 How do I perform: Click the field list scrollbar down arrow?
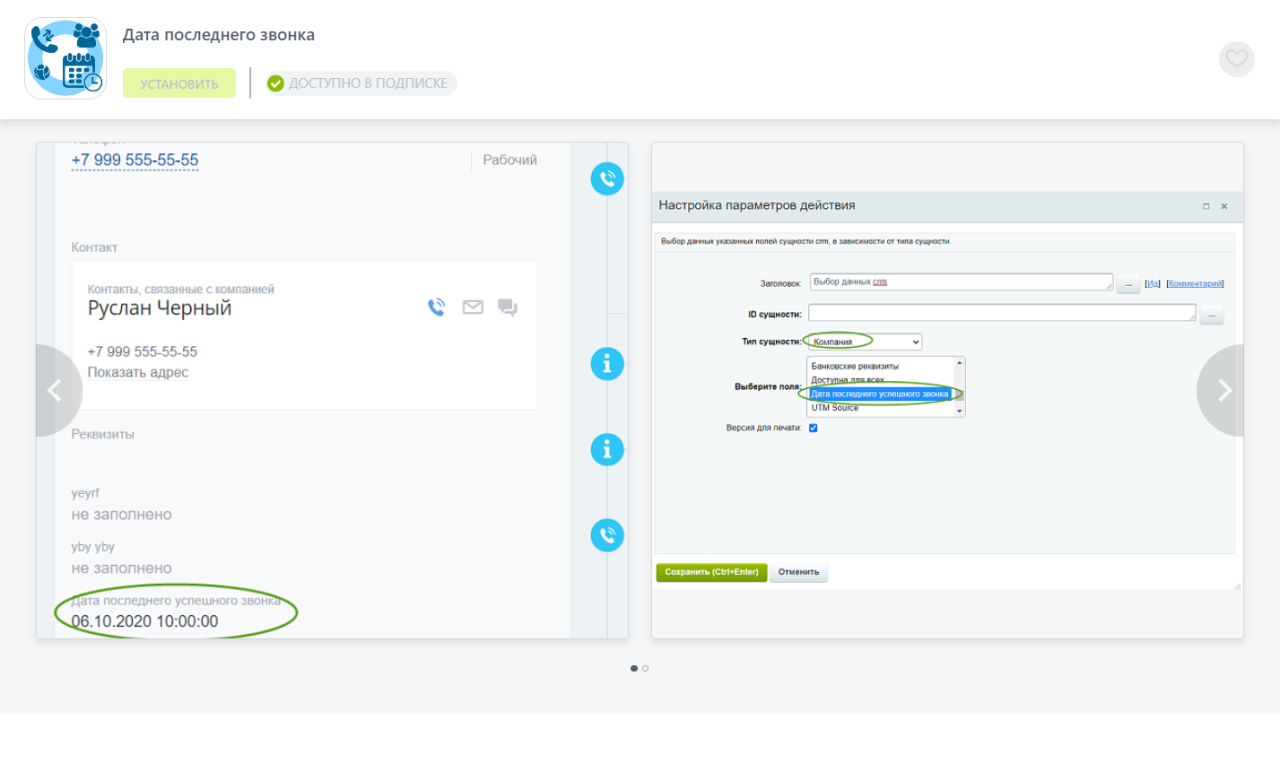[x=960, y=411]
